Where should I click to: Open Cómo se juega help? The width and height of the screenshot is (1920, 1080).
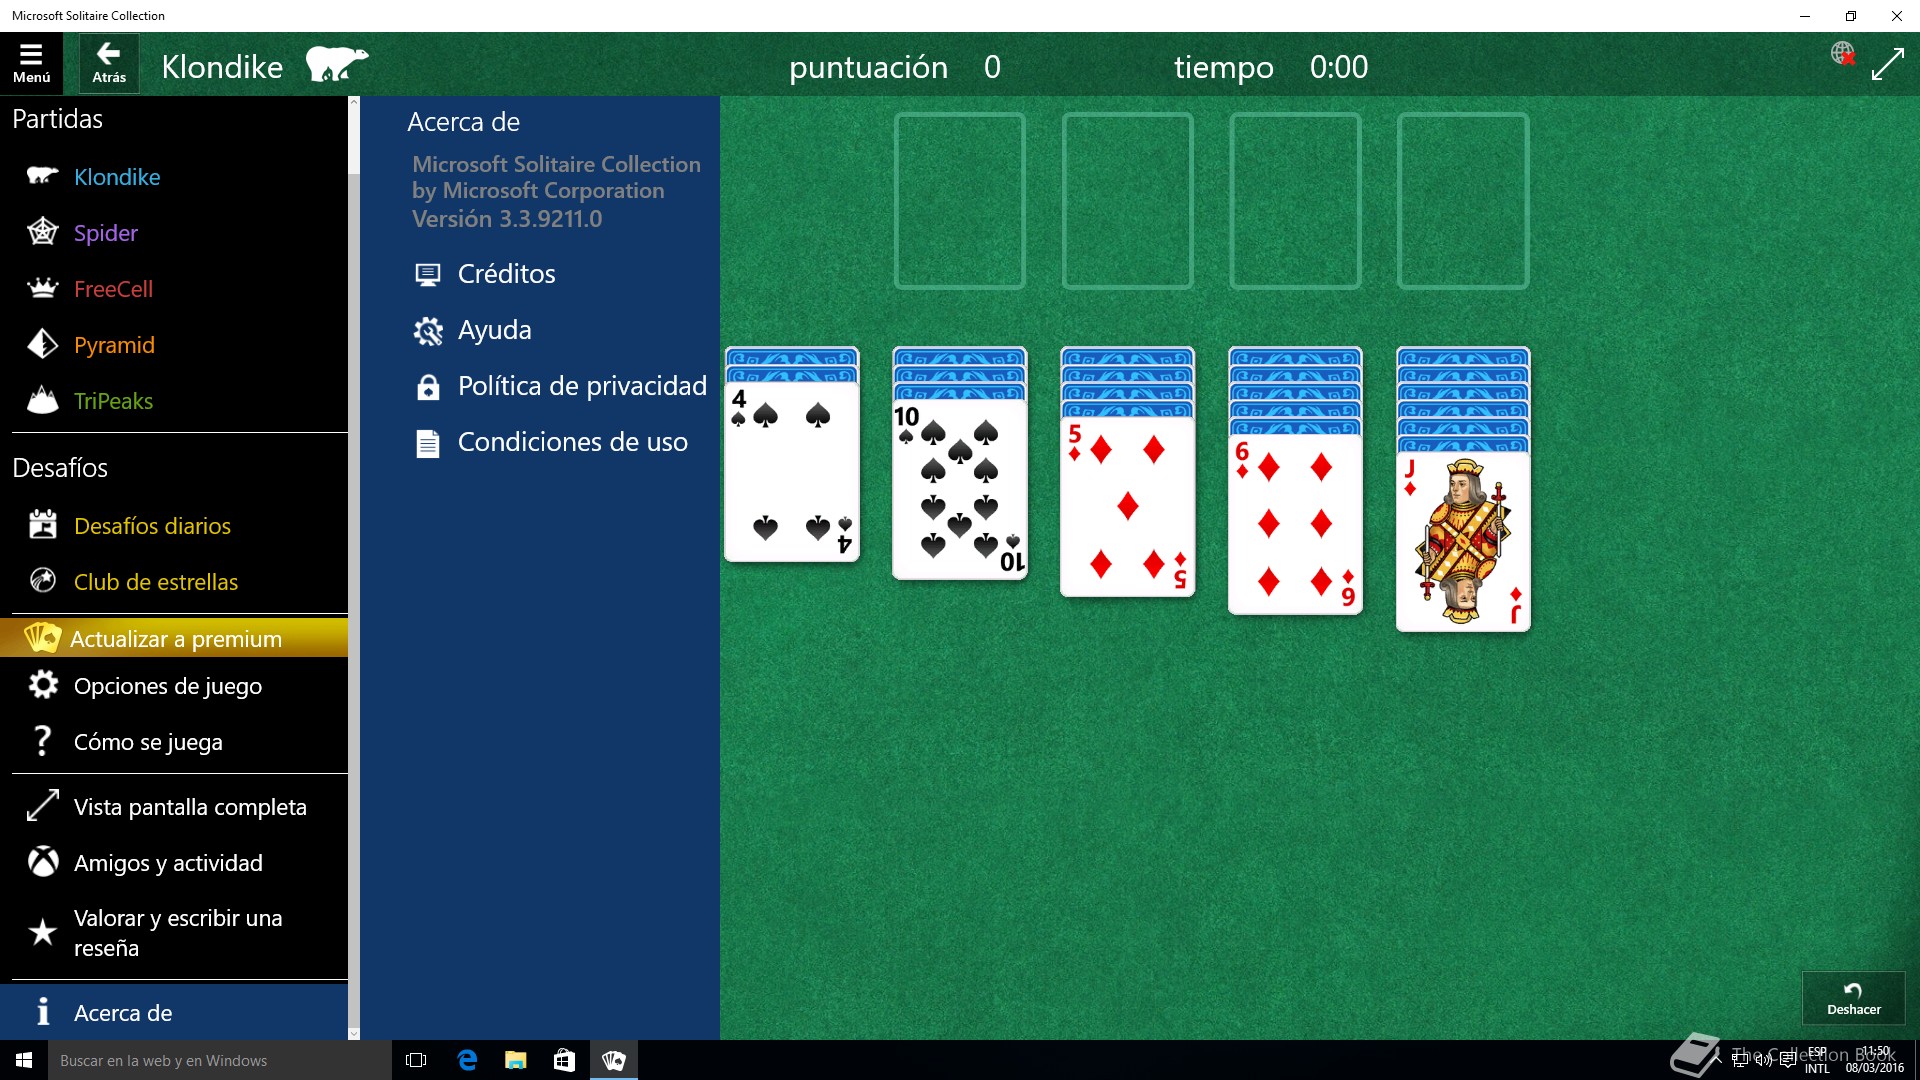click(x=174, y=742)
